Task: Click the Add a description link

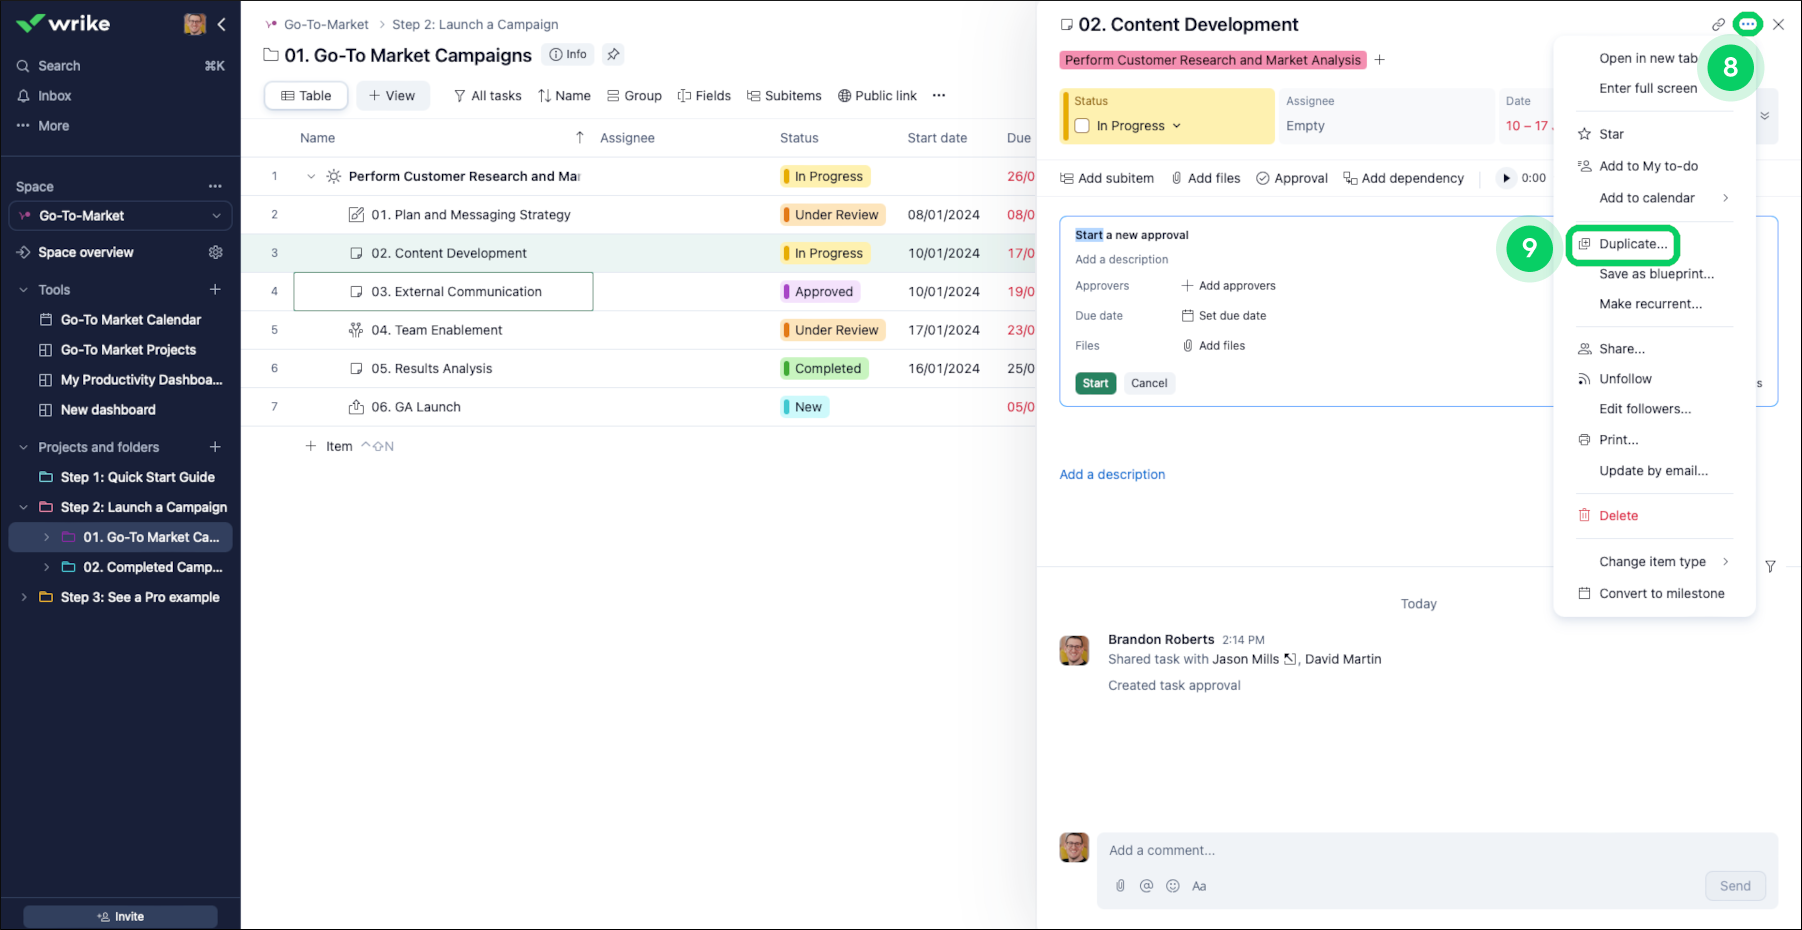Action: [1112, 474]
